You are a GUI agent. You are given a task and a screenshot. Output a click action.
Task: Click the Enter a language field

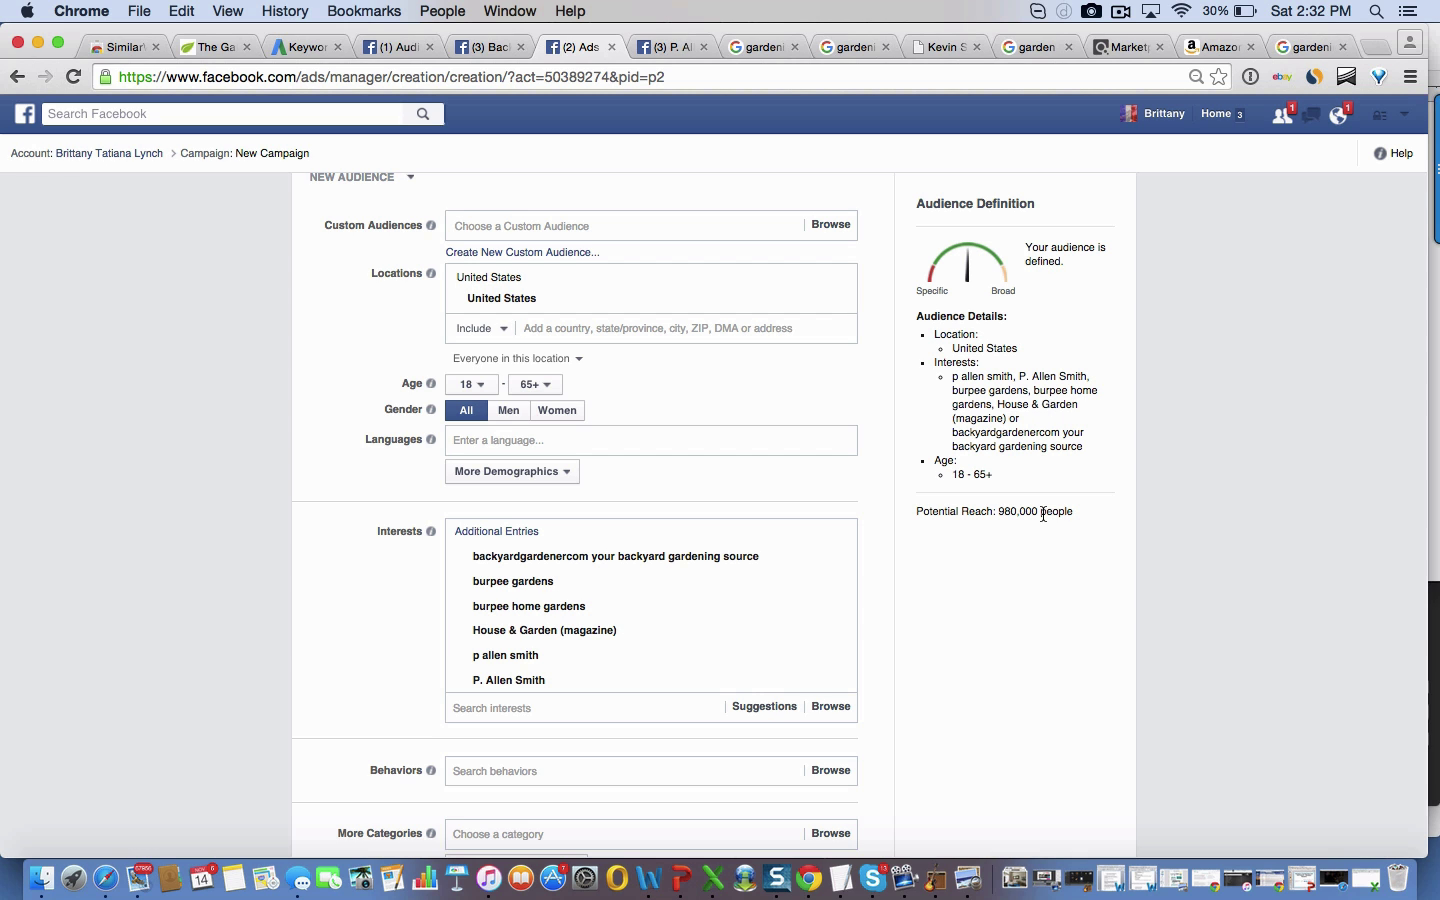pos(651,441)
